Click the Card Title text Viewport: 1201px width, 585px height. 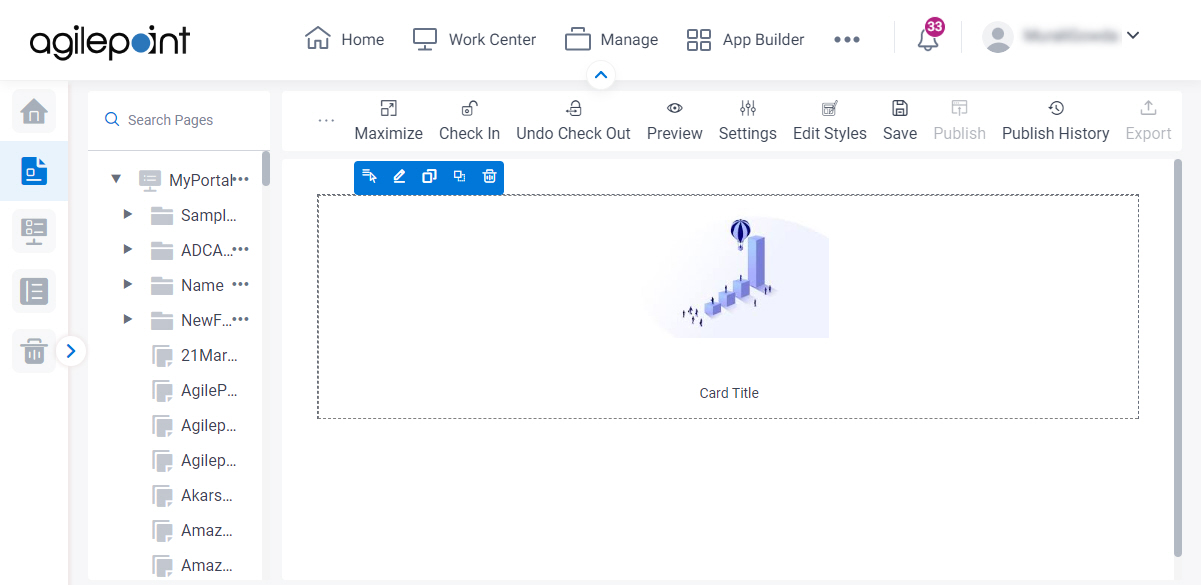[729, 393]
